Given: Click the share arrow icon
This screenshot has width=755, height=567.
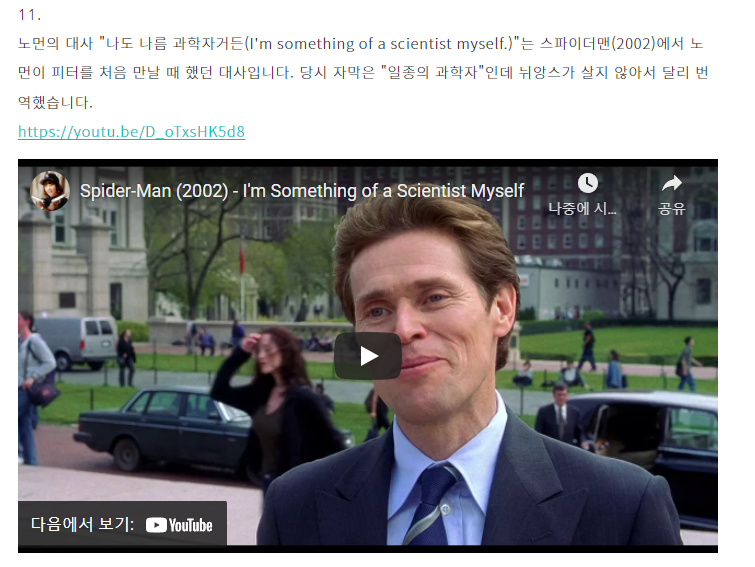Looking at the screenshot, I should pyautogui.click(x=672, y=183).
